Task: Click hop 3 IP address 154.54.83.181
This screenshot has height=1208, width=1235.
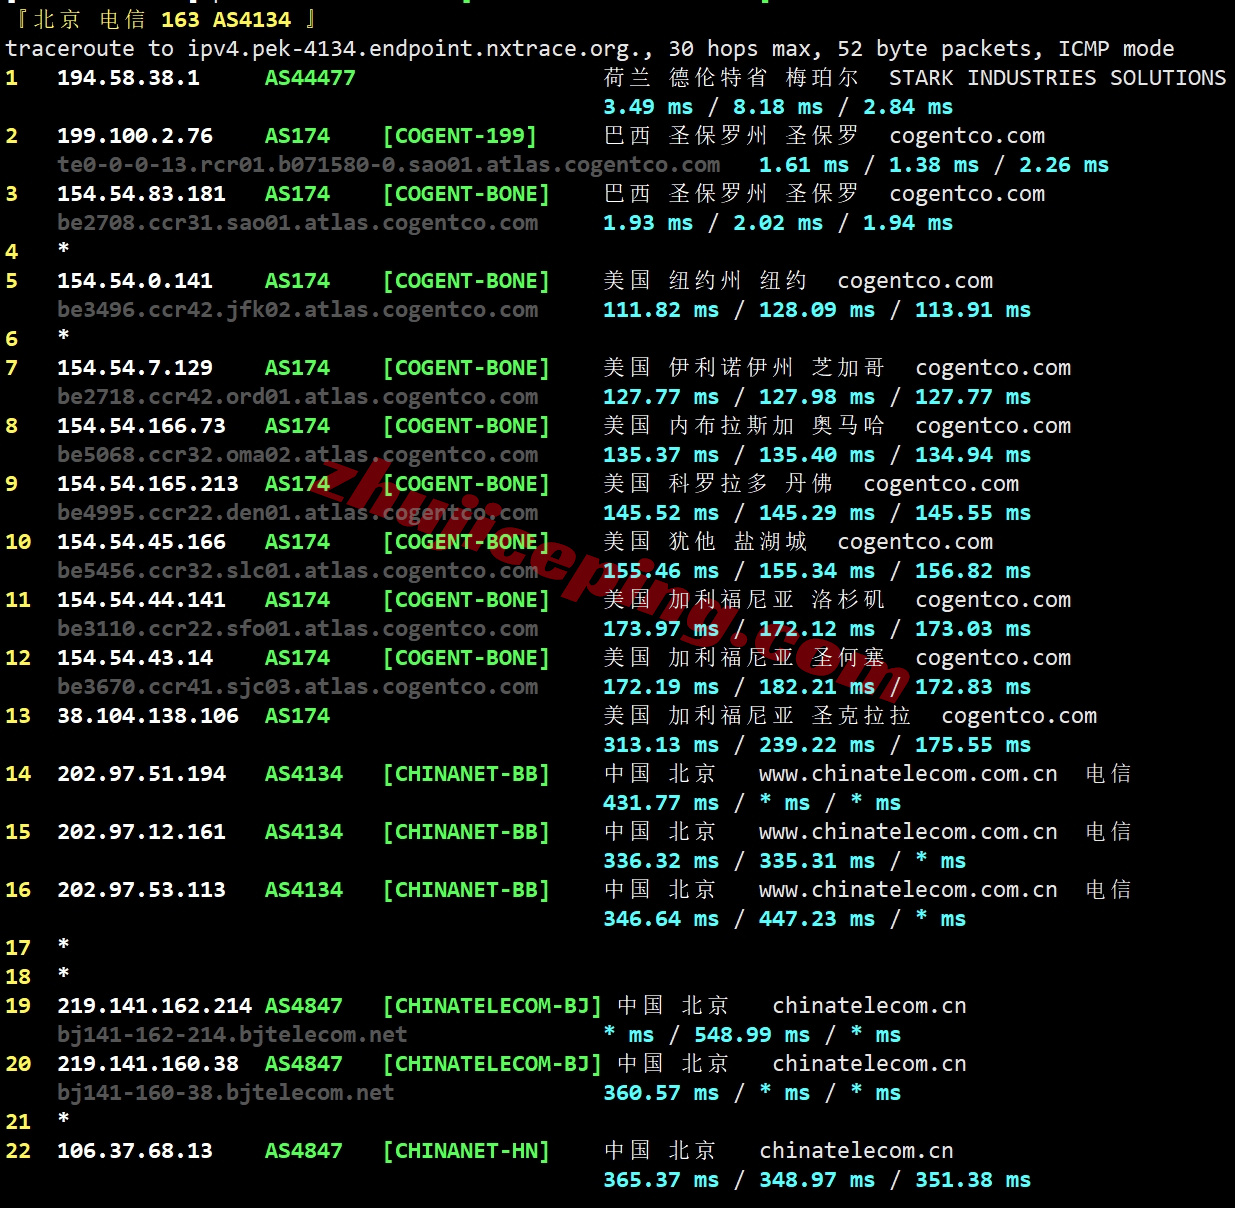Action: coord(141,193)
